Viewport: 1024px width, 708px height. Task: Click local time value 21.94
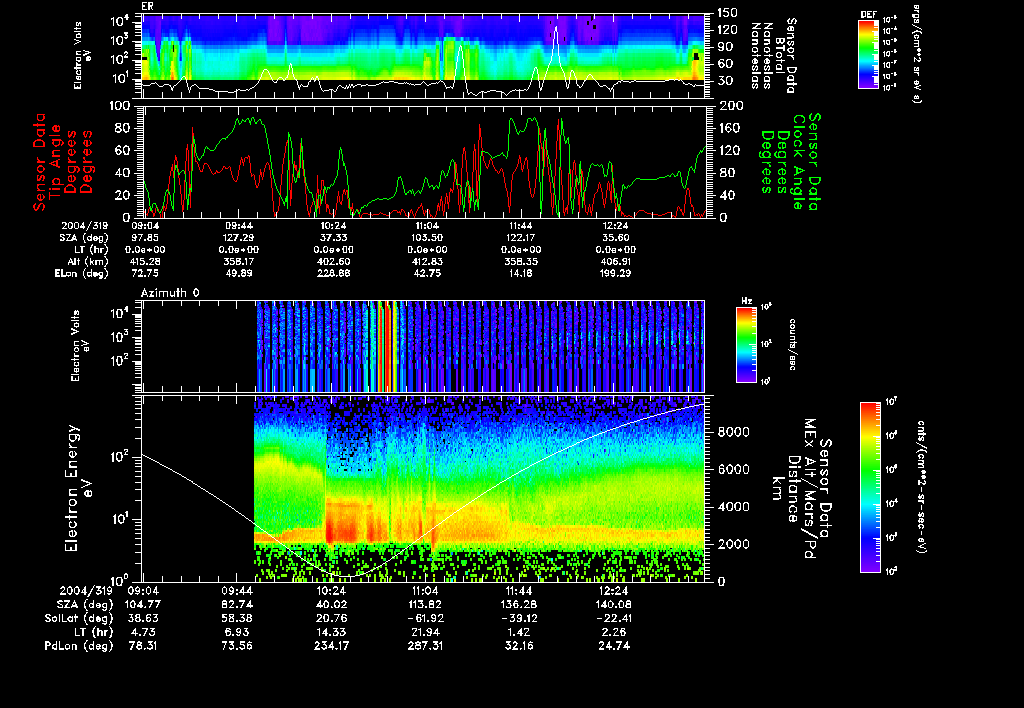click(x=425, y=632)
